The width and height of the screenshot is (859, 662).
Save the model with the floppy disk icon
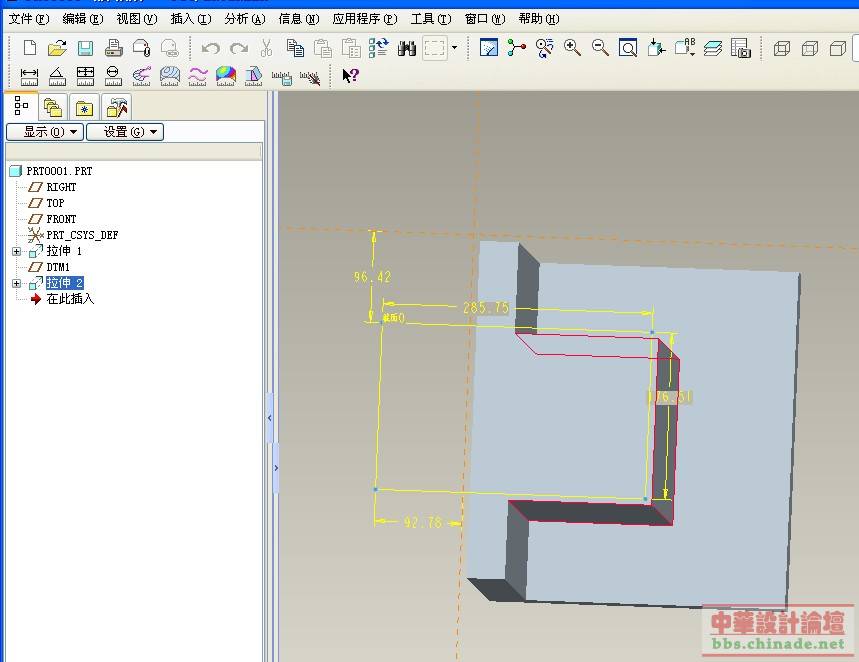coord(85,48)
